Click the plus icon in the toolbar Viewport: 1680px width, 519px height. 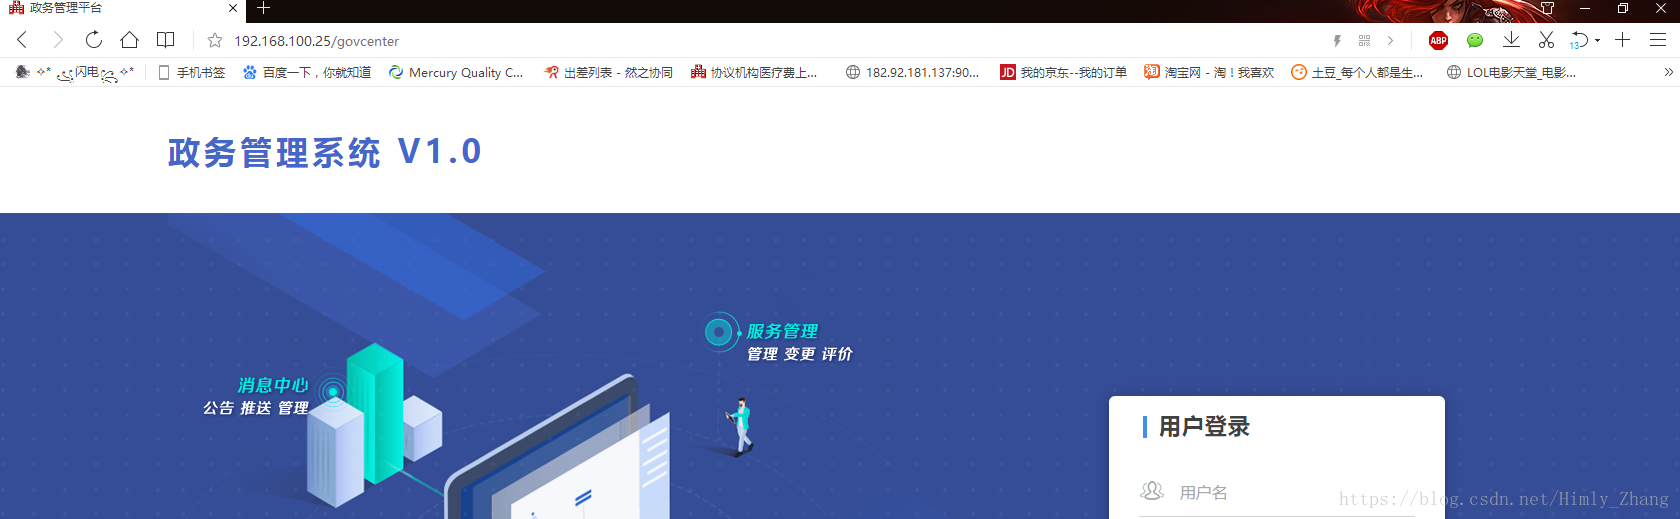tap(1622, 40)
